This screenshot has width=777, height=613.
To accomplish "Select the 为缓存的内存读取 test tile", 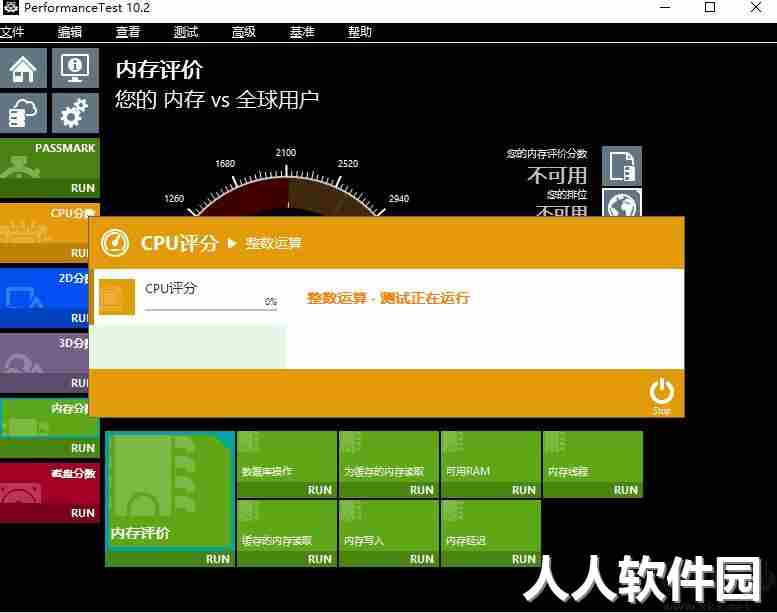I will [389, 457].
